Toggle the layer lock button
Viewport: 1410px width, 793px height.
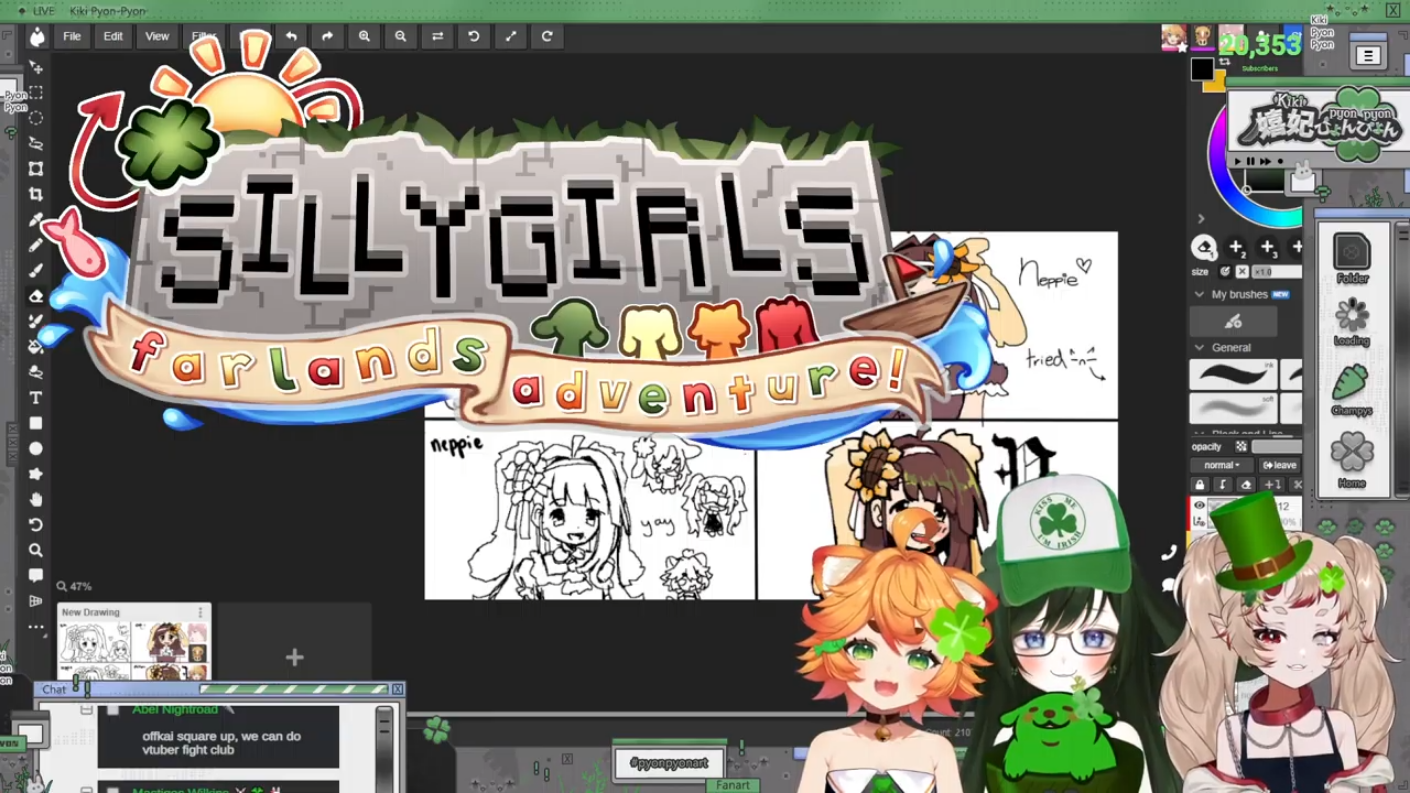tap(1199, 485)
